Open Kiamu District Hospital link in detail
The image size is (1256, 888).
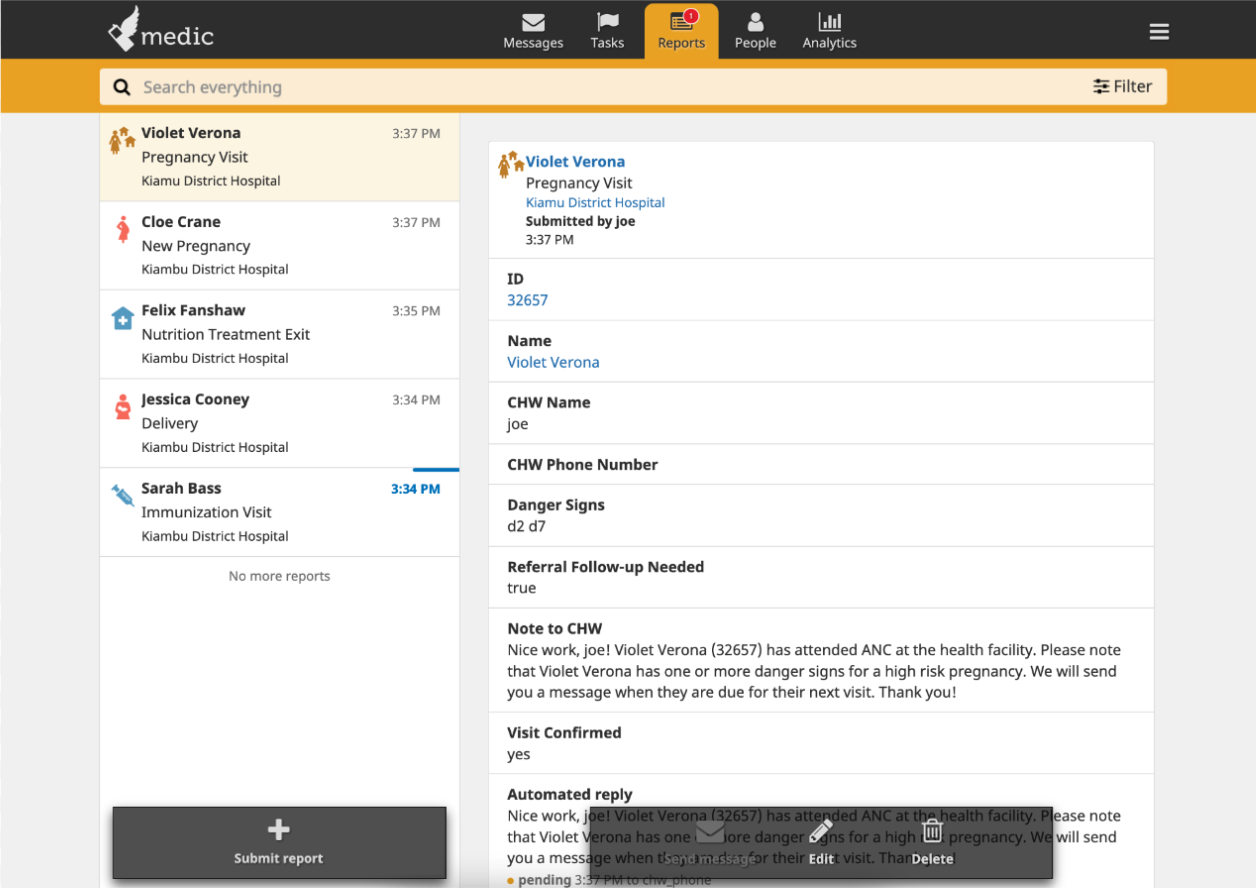pyautogui.click(x=595, y=203)
